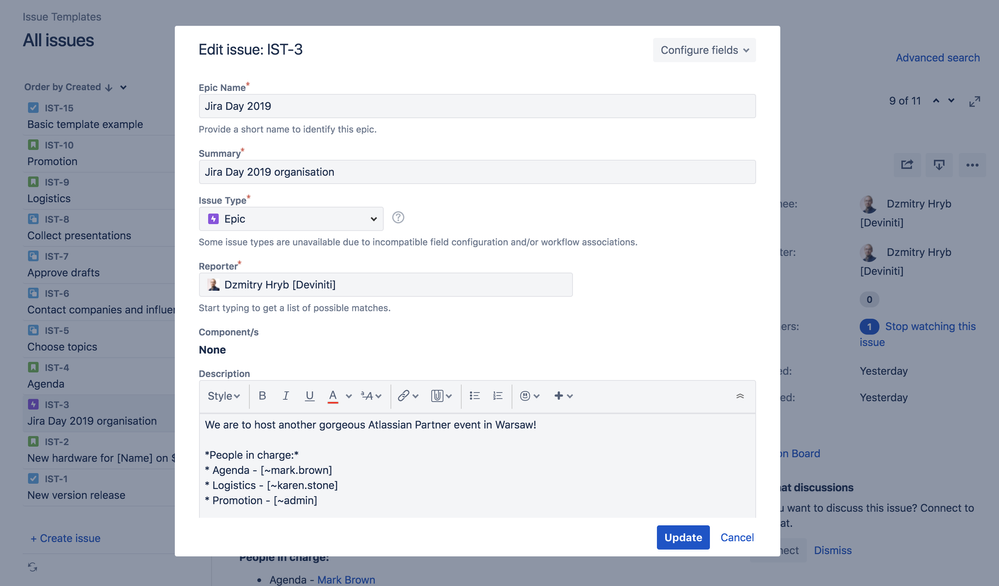999x586 pixels.
Task: Open the Configure fields dropdown
Action: pos(704,49)
